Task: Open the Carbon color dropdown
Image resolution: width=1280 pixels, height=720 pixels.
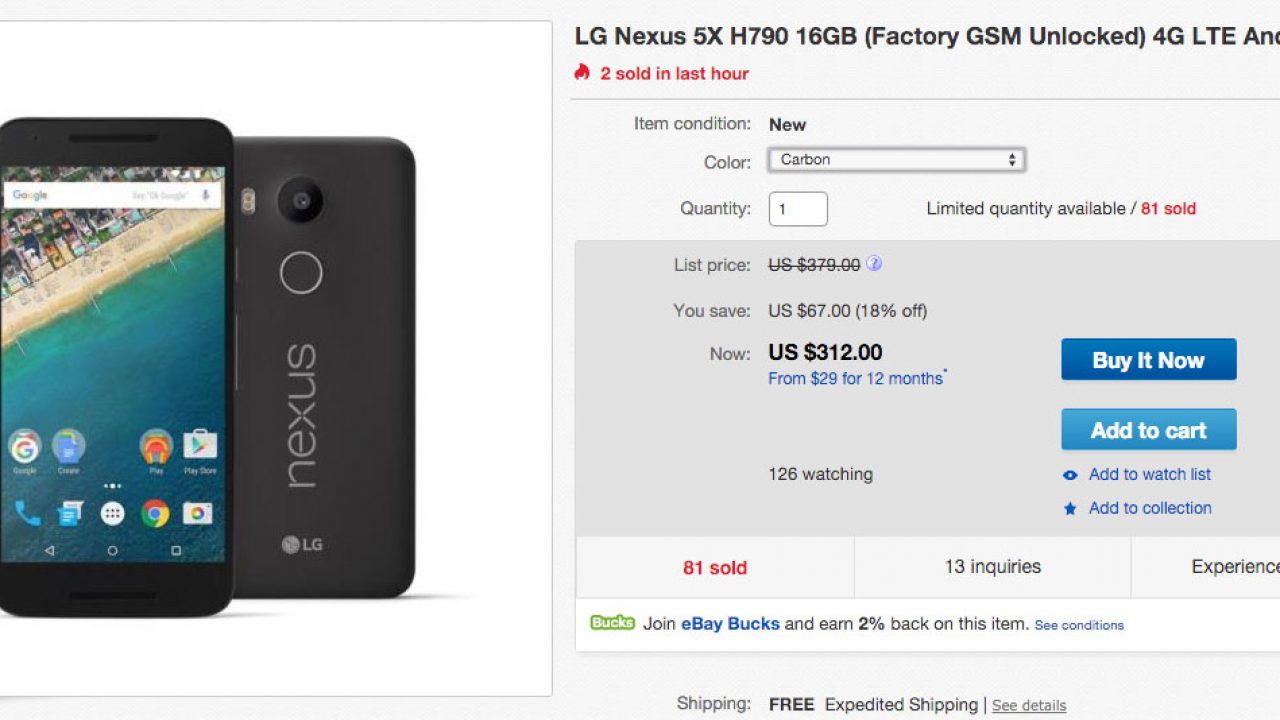Action: click(896, 160)
